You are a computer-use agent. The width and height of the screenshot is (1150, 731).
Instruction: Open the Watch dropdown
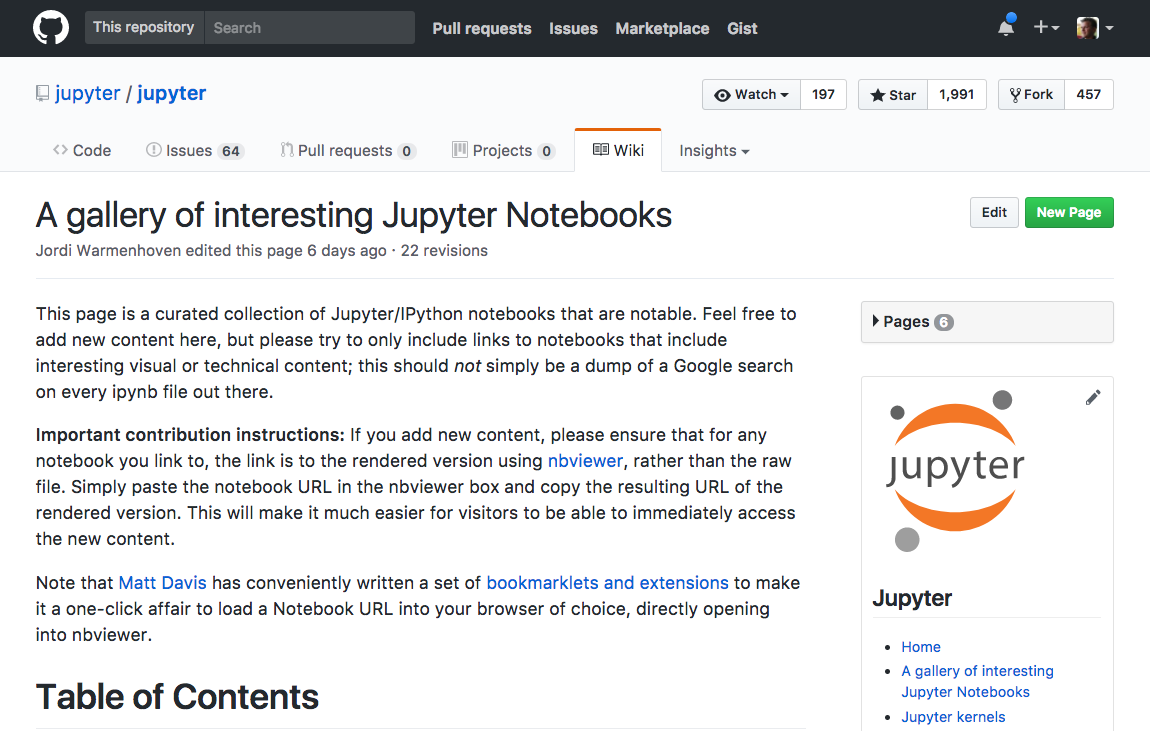(x=752, y=95)
